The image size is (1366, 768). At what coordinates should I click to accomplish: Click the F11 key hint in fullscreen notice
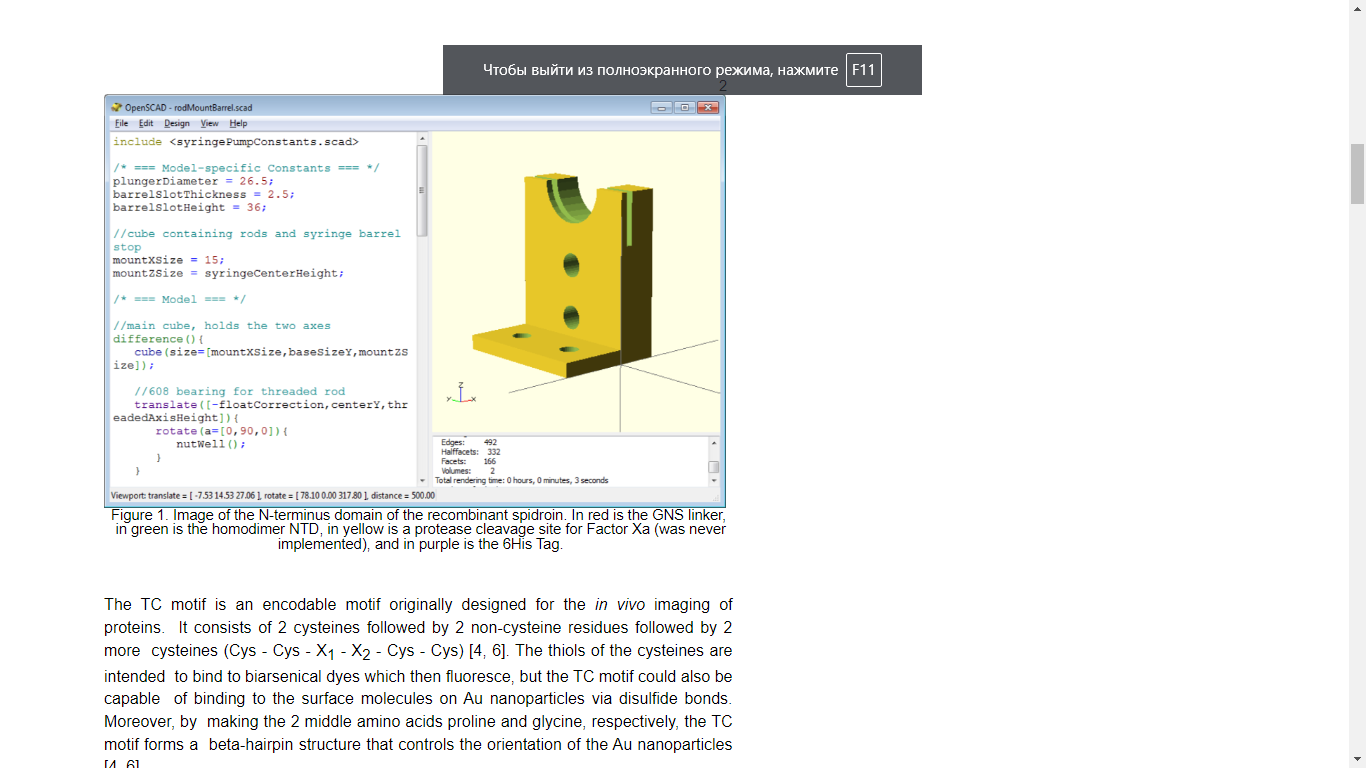click(x=864, y=70)
